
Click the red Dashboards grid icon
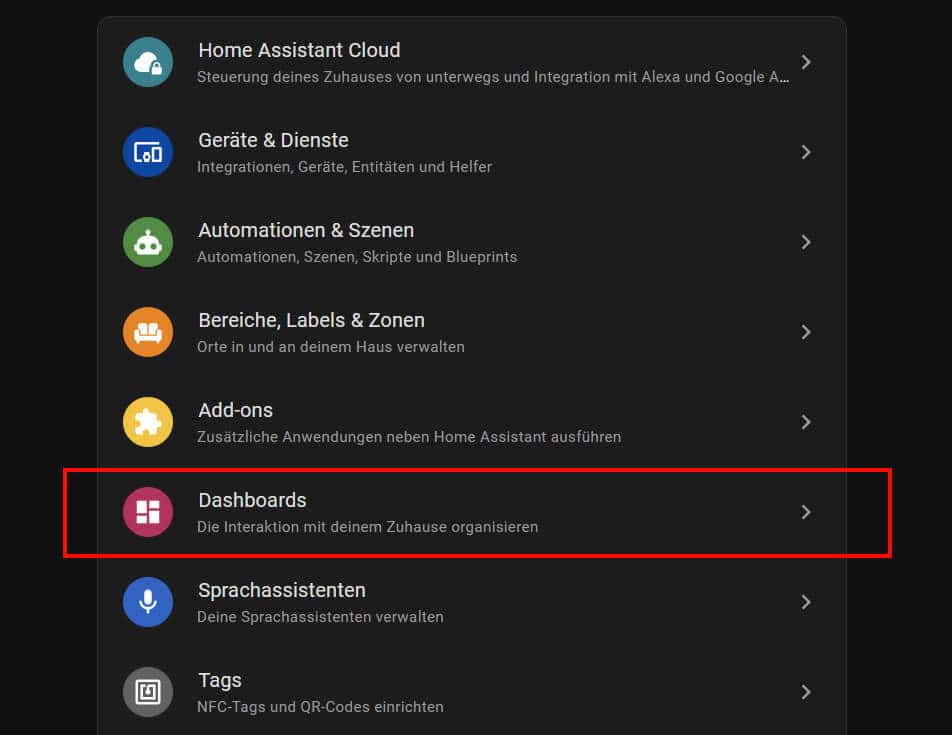tap(148, 512)
